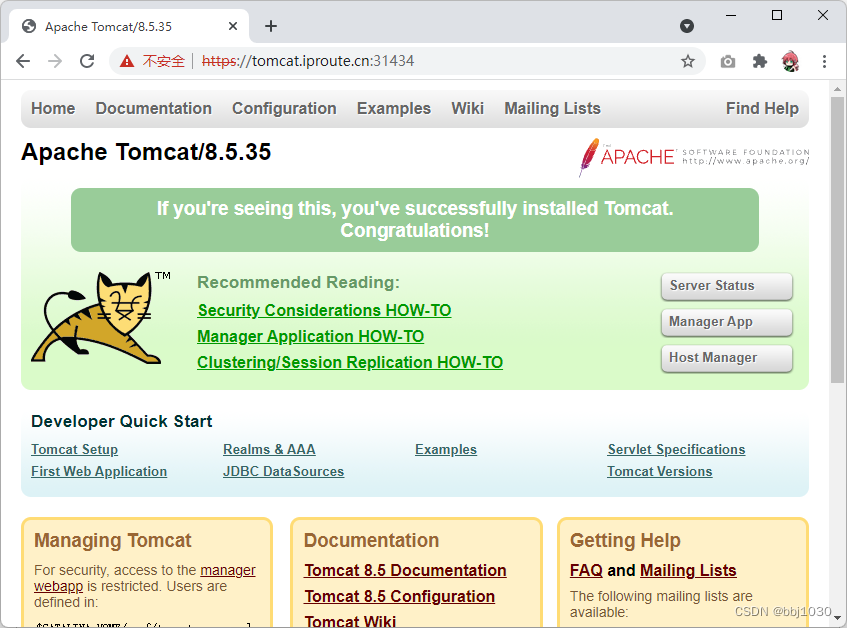Go back using the browser back arrow
This screenshot has width=847, height=628.
[23, 61]
